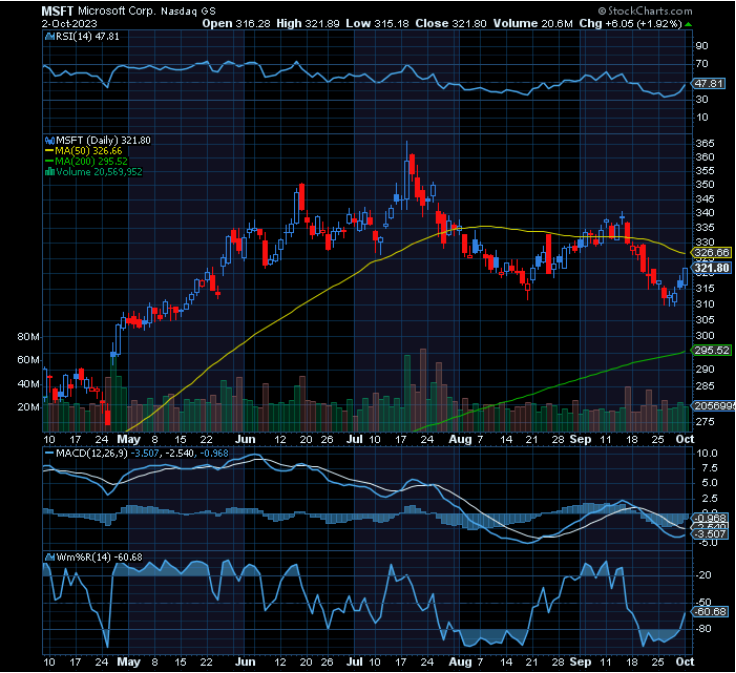Click the Volume 20.6M header value

(x=533, y=23)
